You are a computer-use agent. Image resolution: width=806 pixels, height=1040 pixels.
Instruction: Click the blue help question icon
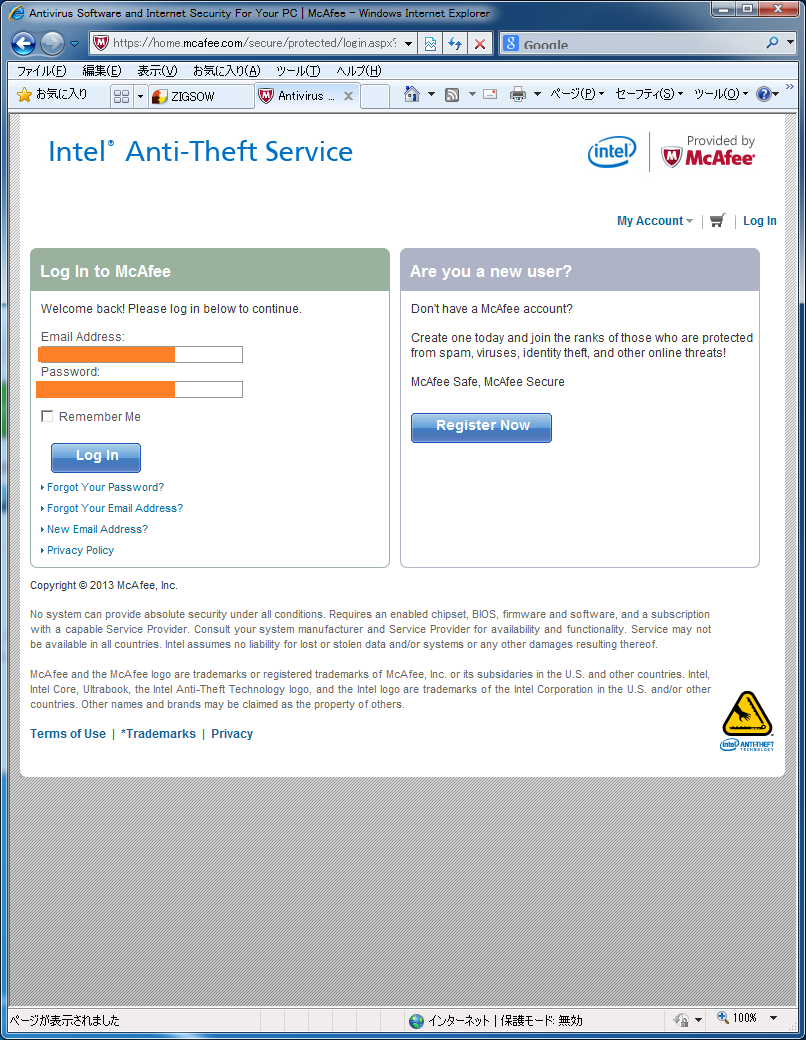coord(764,94)
